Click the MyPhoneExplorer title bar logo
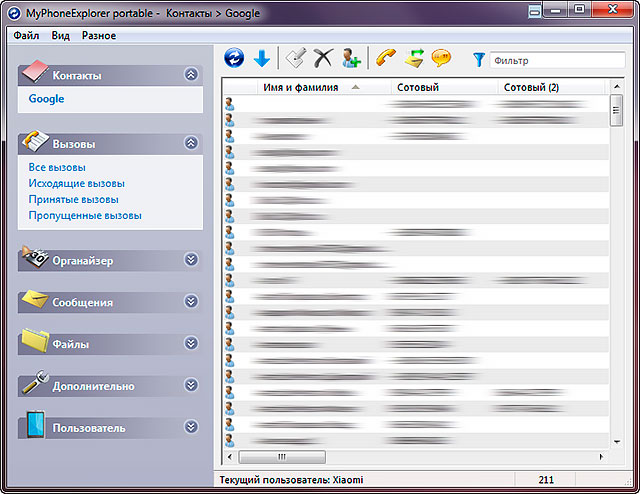The height and width of the screenshot is (494, 640). pos(14,13)
